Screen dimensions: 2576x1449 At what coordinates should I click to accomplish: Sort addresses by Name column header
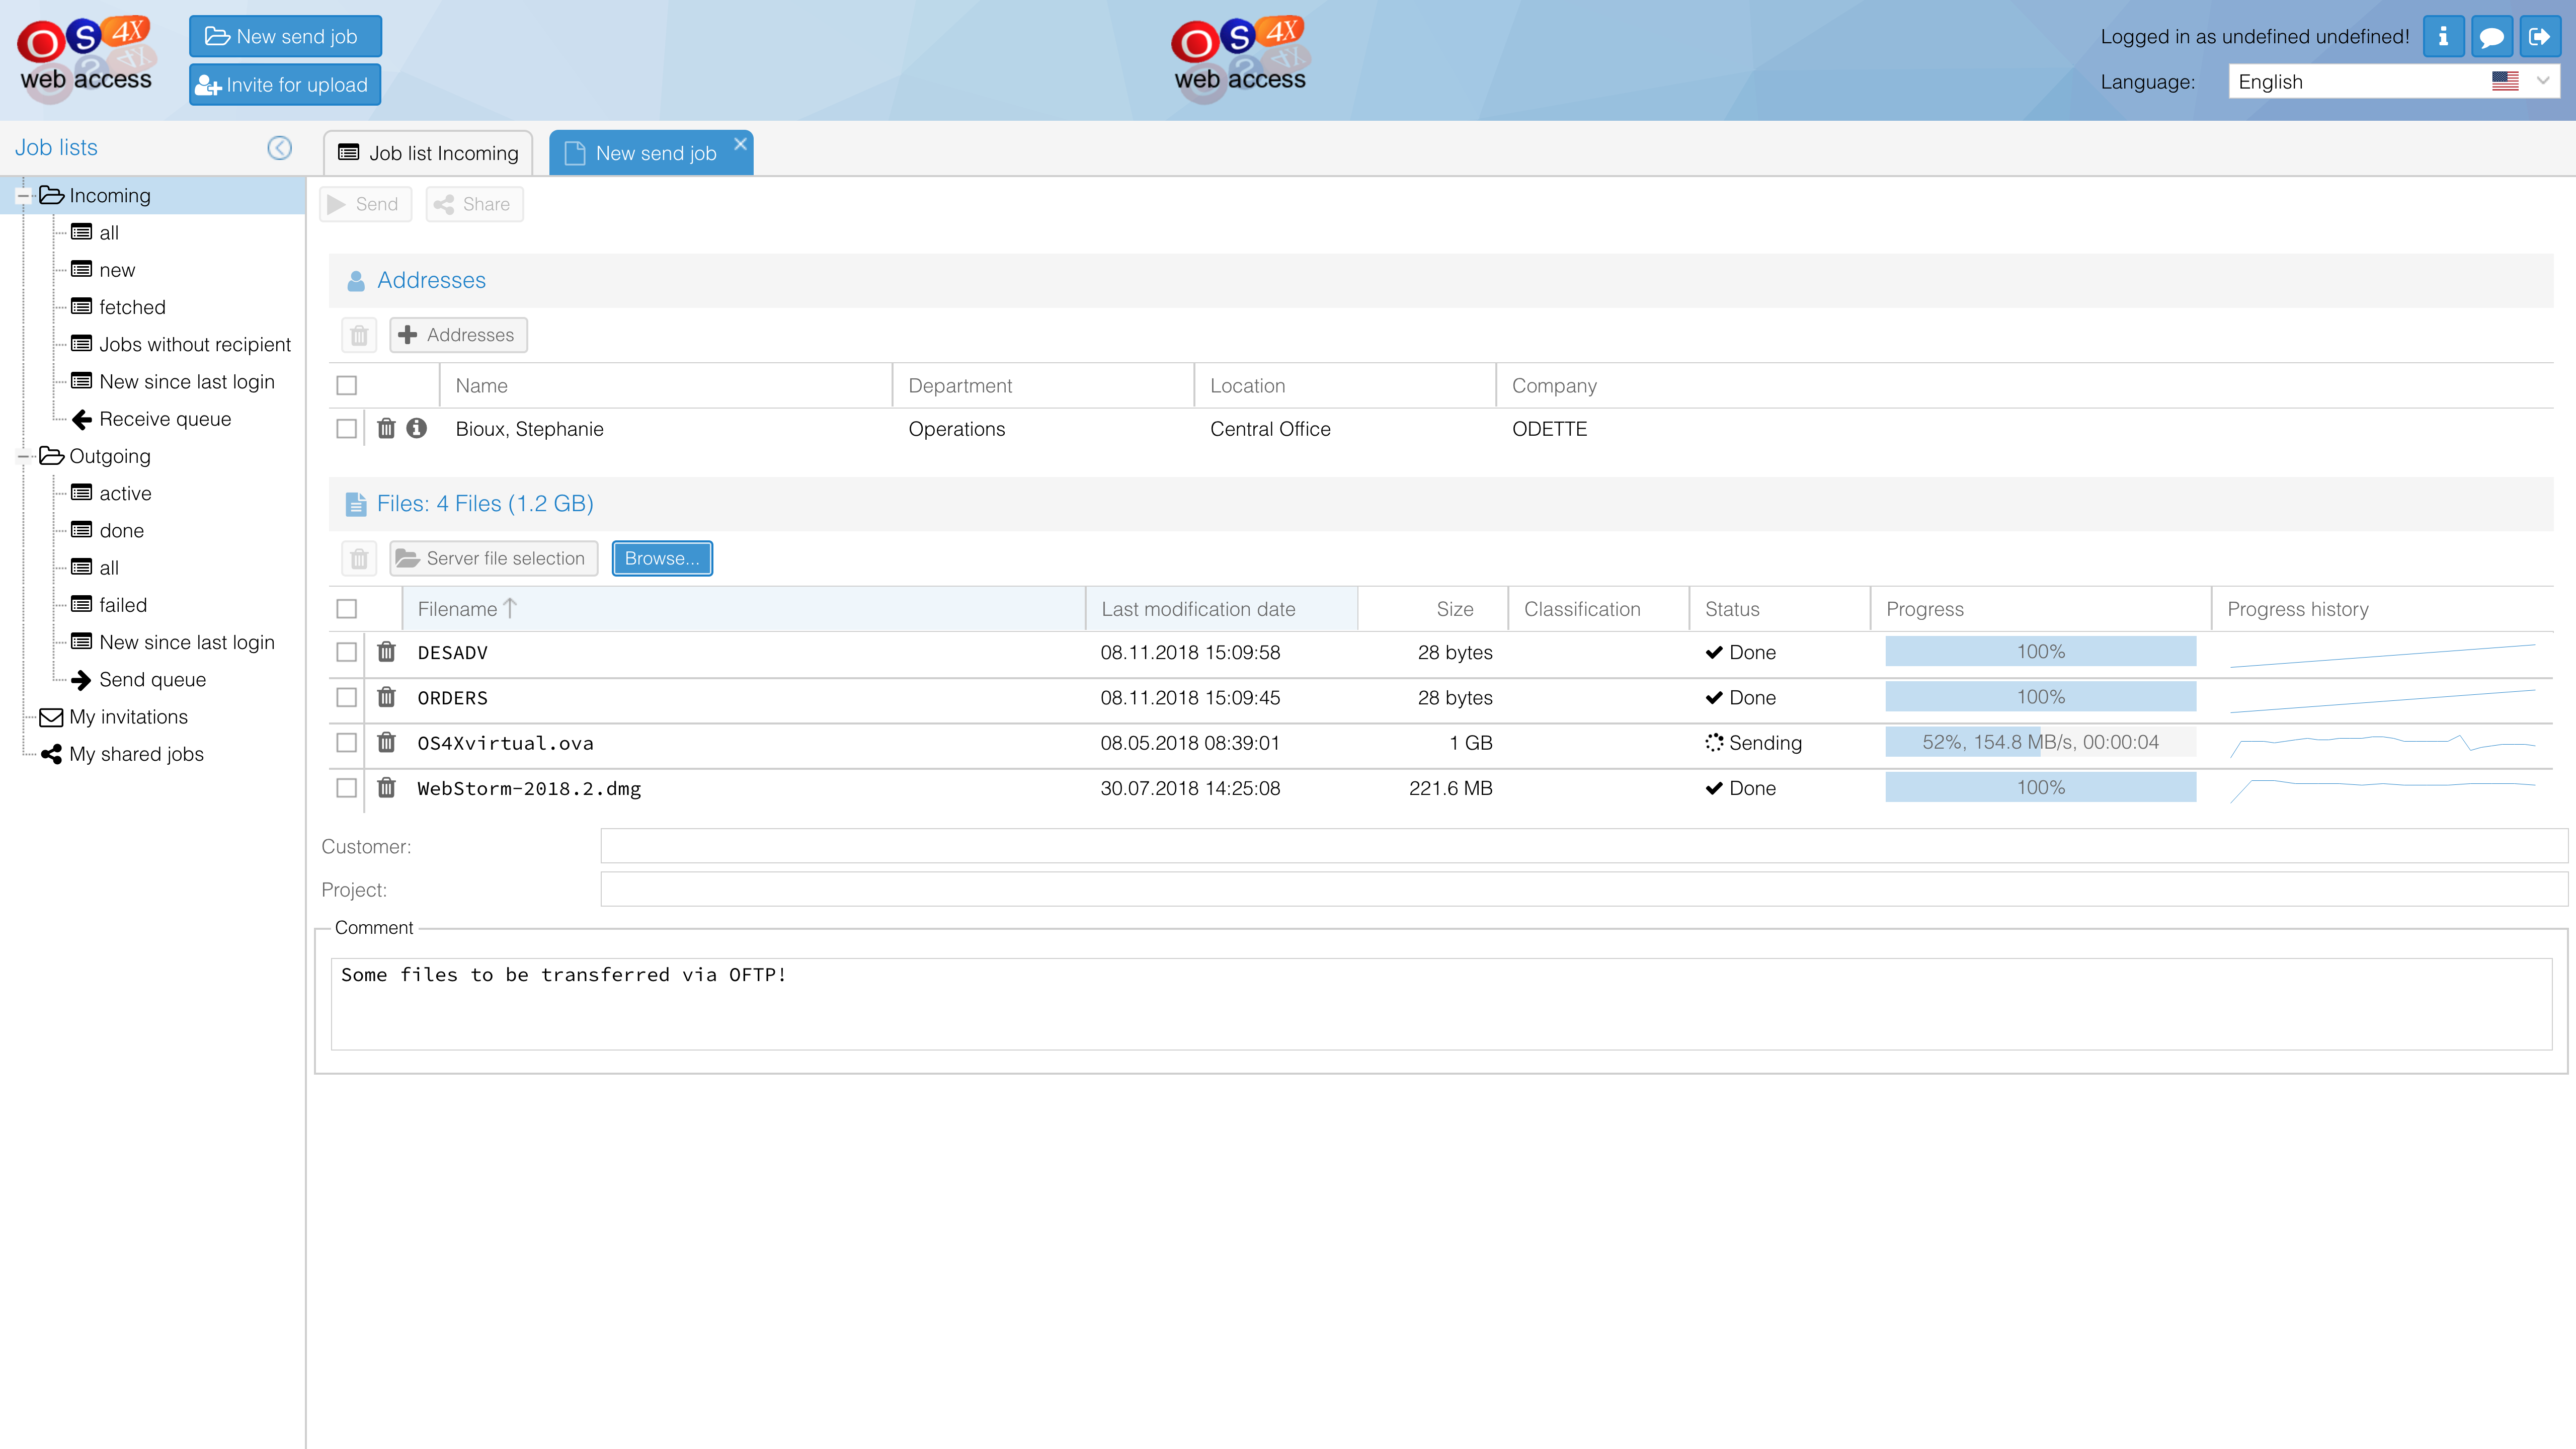tap(666, 386)
